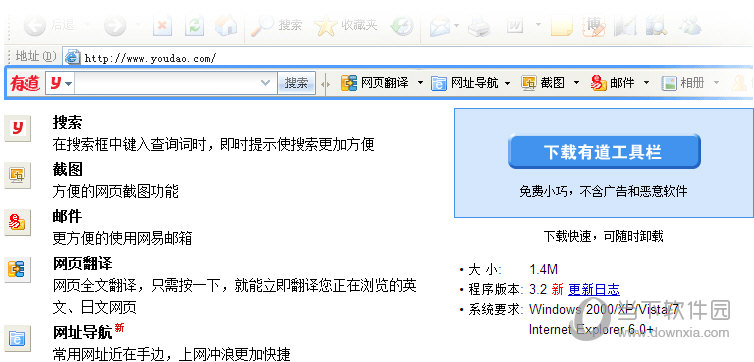Open the History icon after 收藏夹

(x=402, y=26)
